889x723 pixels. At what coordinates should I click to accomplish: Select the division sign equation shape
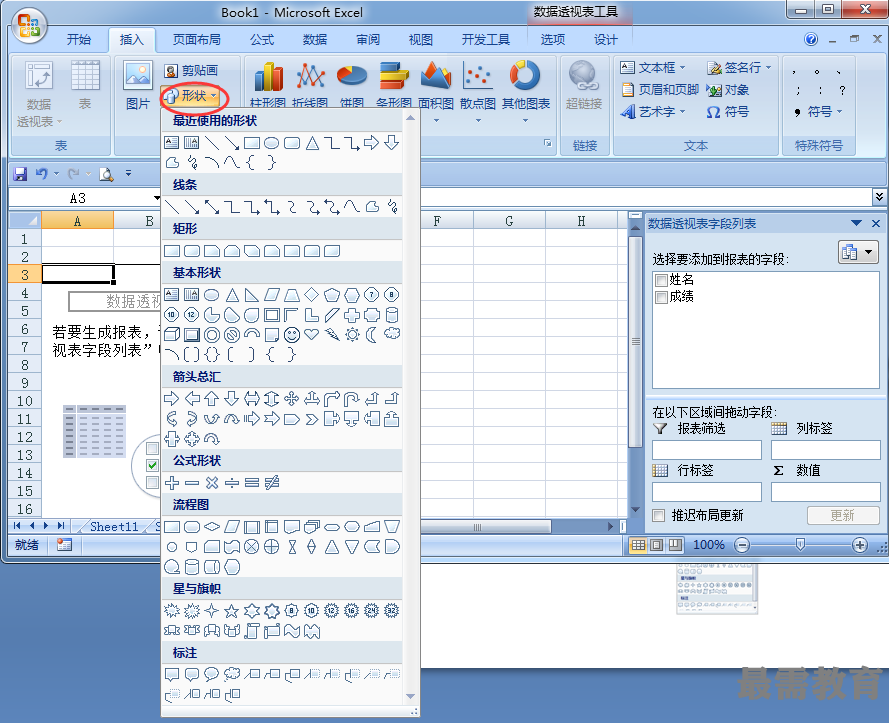coord(232,483)
